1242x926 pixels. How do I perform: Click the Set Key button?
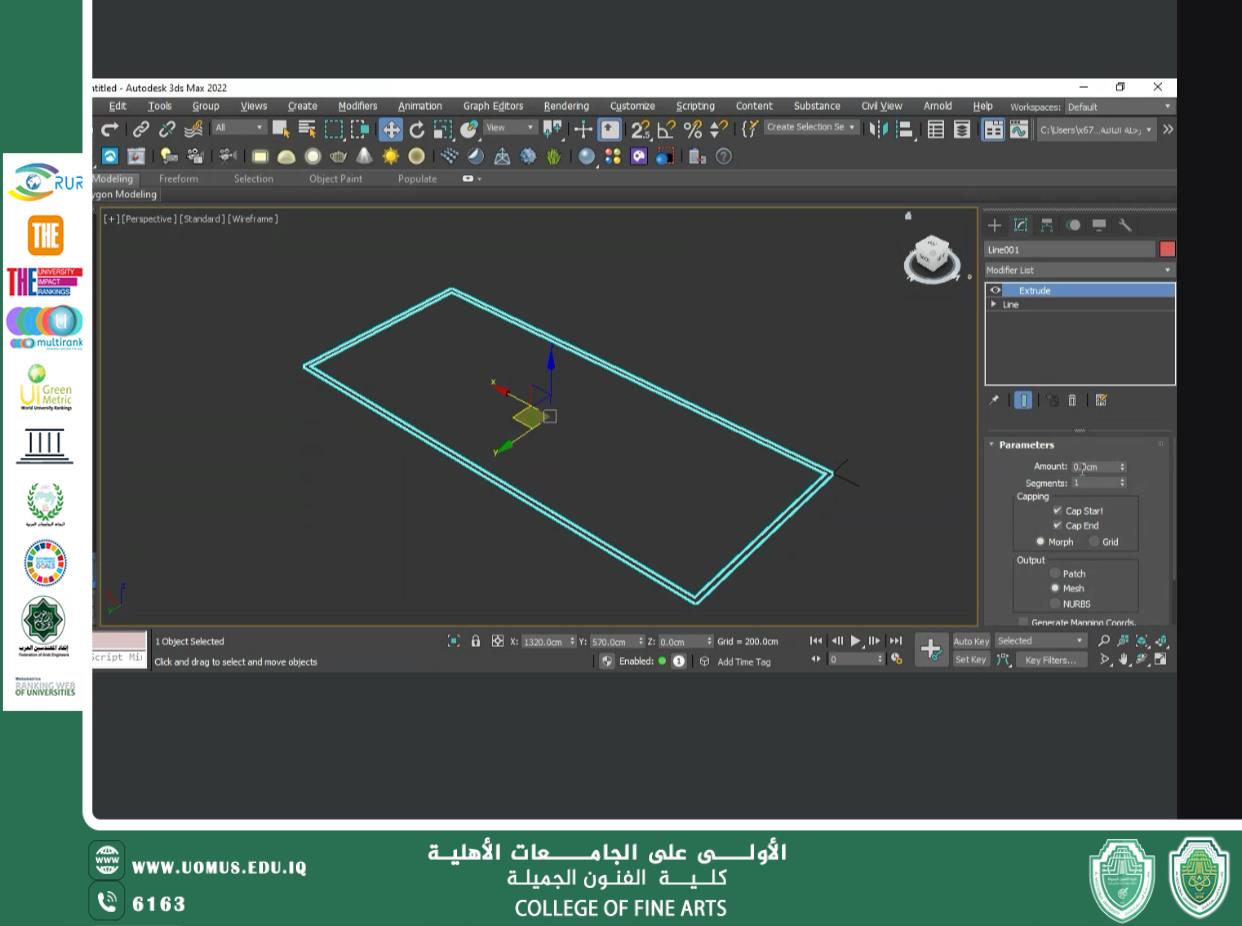(971, 659)
